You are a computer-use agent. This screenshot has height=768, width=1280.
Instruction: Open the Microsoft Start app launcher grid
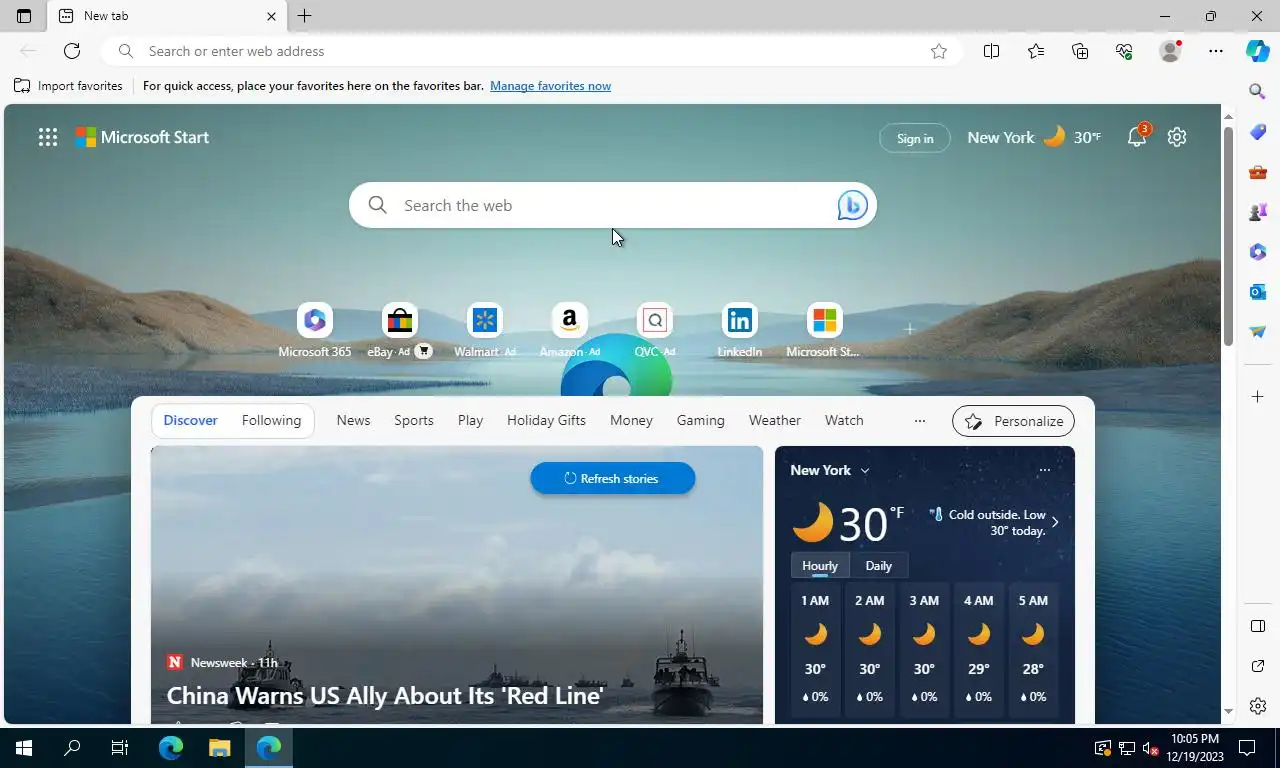click(x=48, y=138)
